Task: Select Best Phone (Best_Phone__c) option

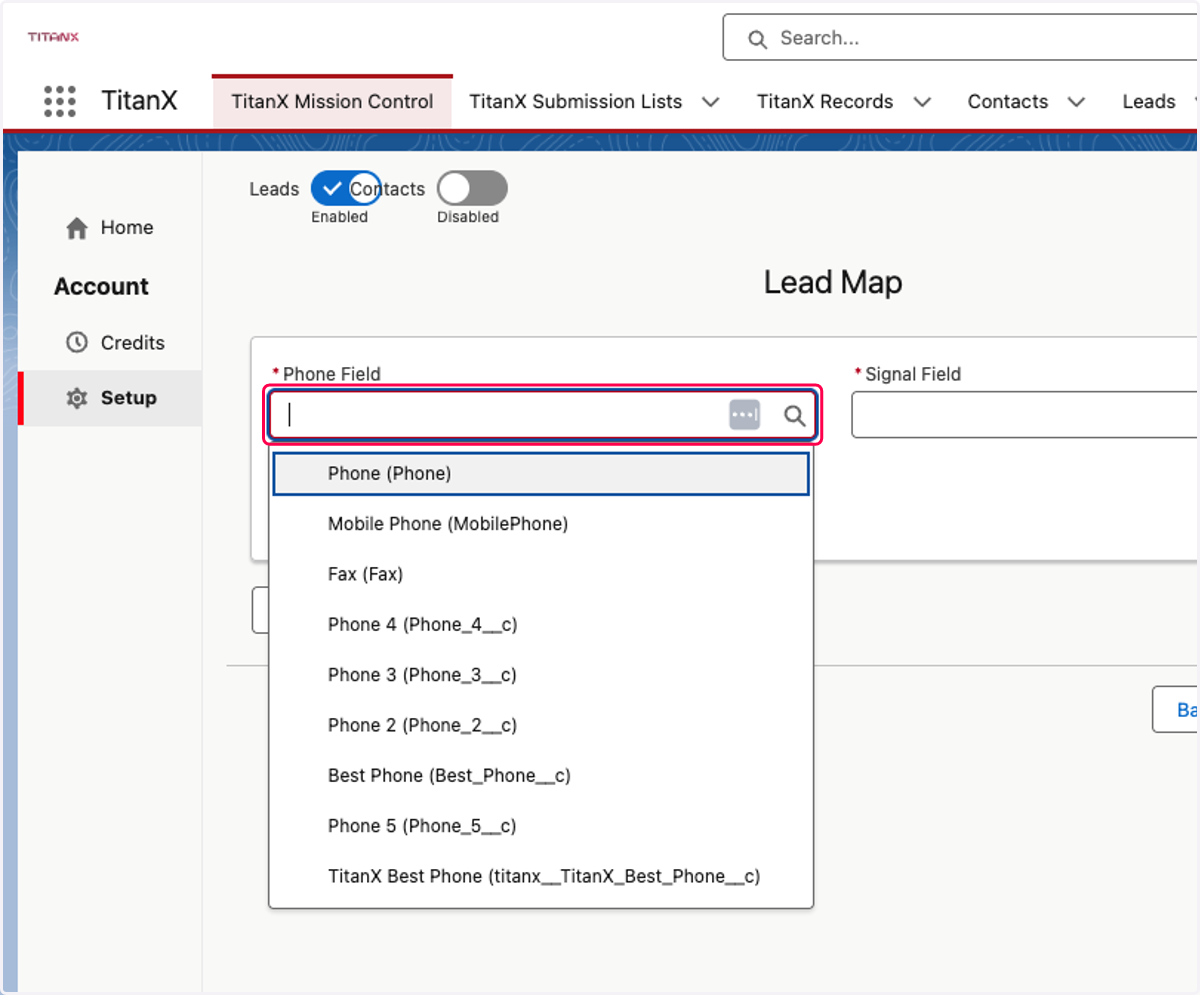Action: (541, 775)
